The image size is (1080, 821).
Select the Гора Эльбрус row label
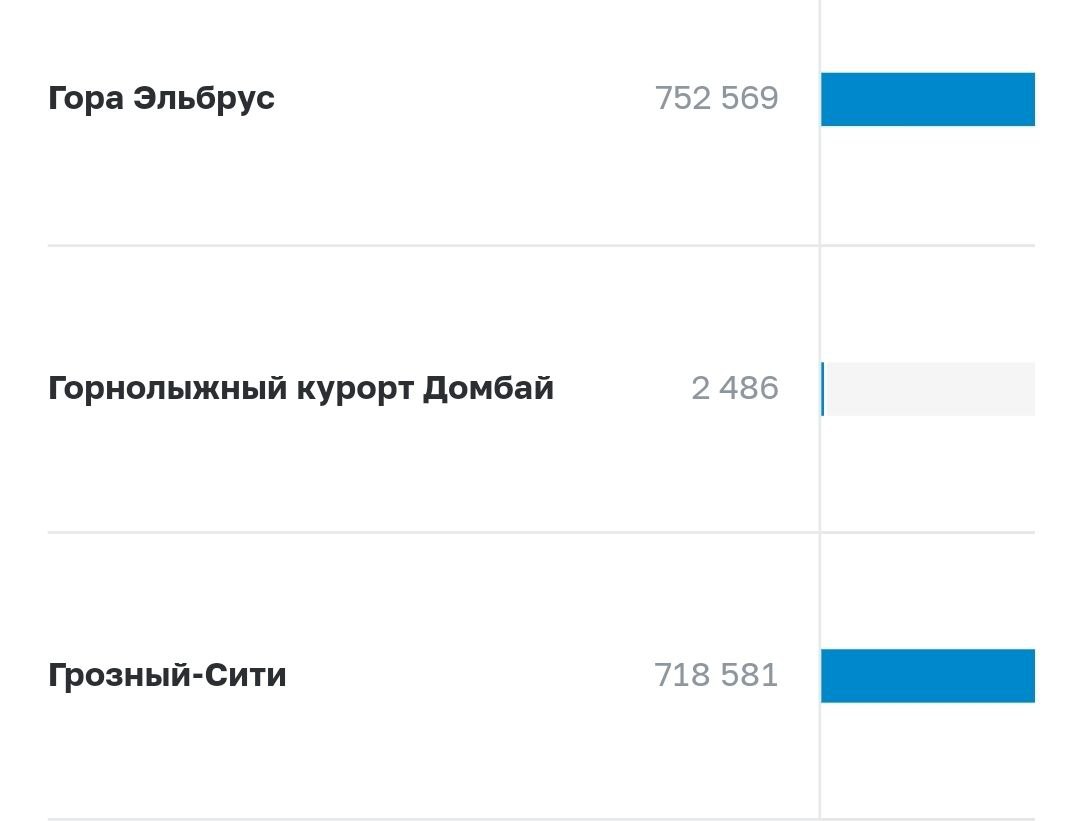click(x=161, y=98)
